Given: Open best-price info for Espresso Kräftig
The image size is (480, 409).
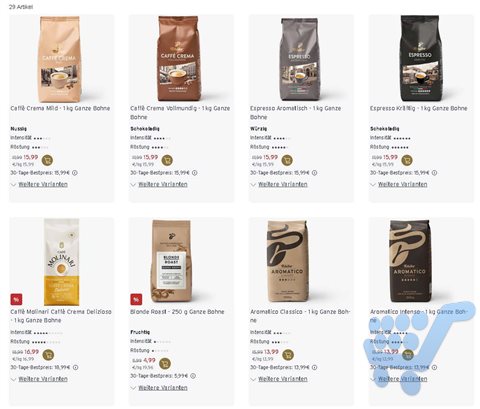Looking at the screenshot, I should click(434, 173).
